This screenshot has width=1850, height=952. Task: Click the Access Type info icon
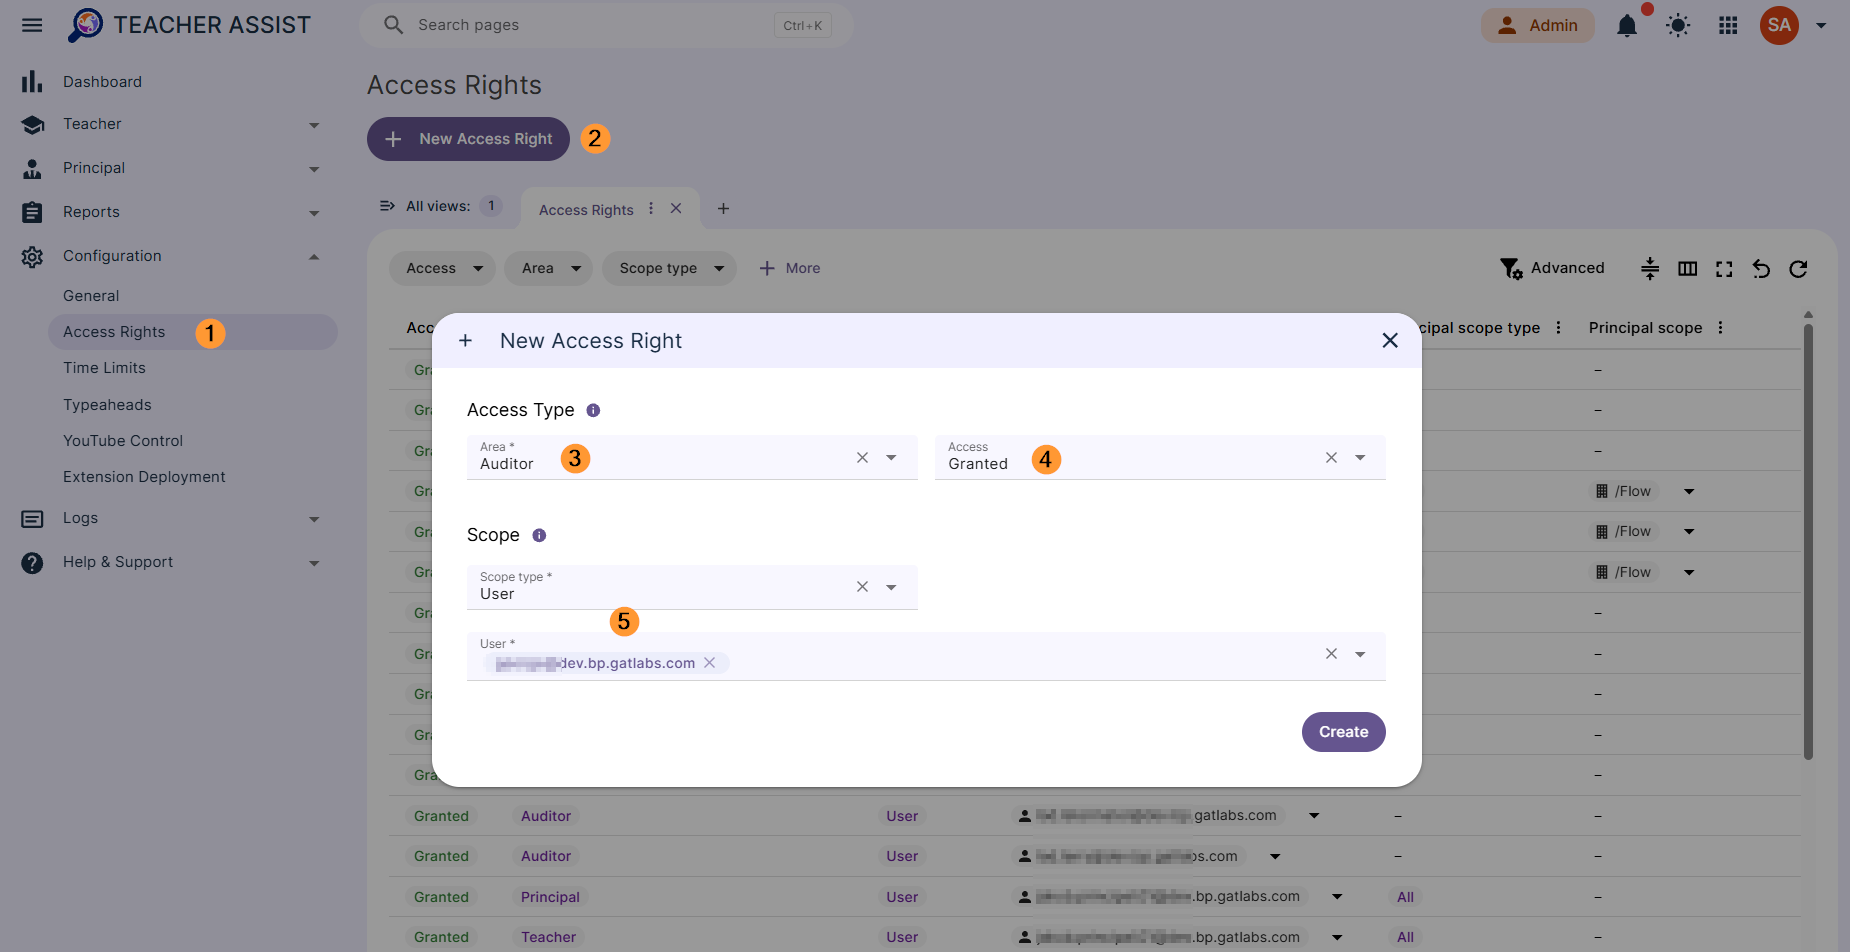pos(593,410)
